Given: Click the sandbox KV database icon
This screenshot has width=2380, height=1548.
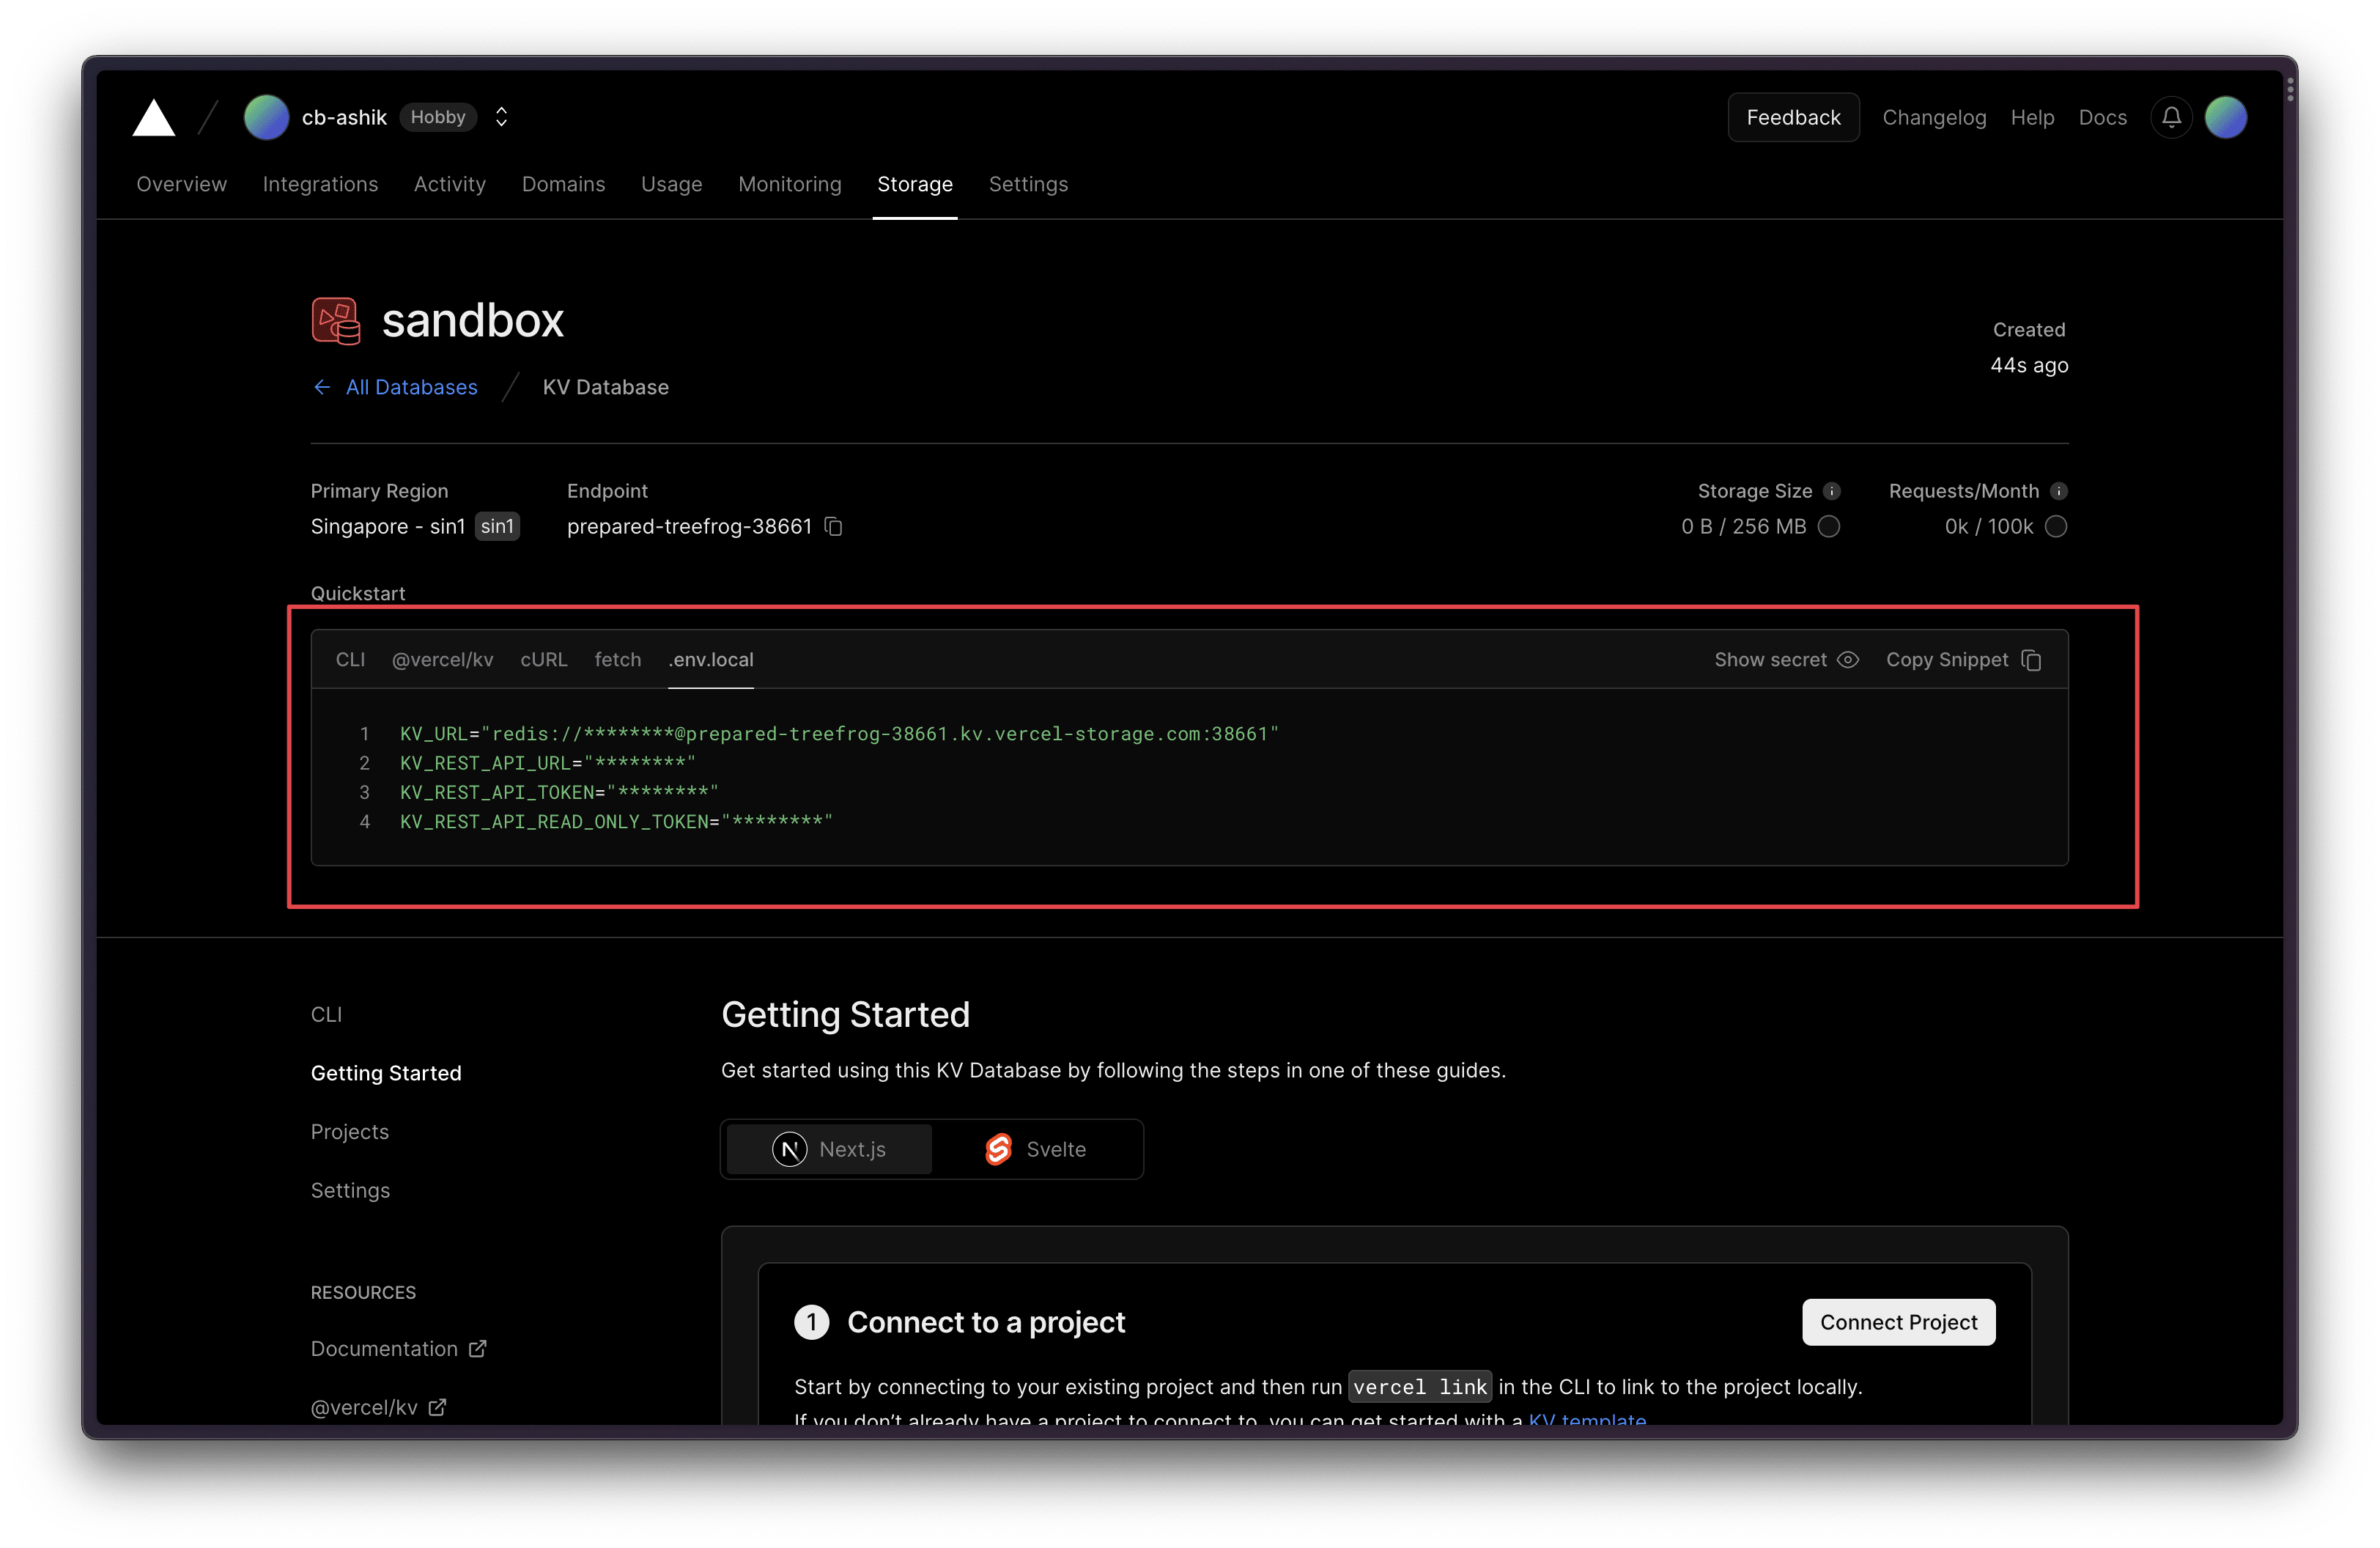Looking at the screenshot, I should pos(336,321).
